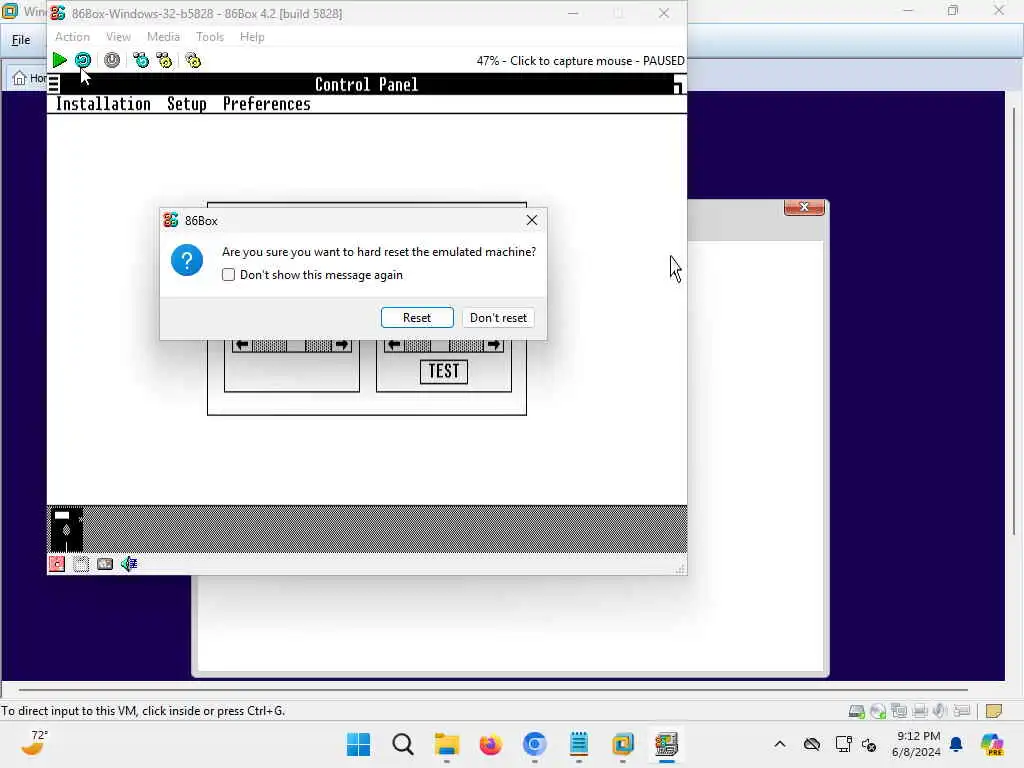Click the Ctrl+Alt+Del toolbar icon
Image resolution: width=1024 pixels, height=768 pixels.
(141, 60)
